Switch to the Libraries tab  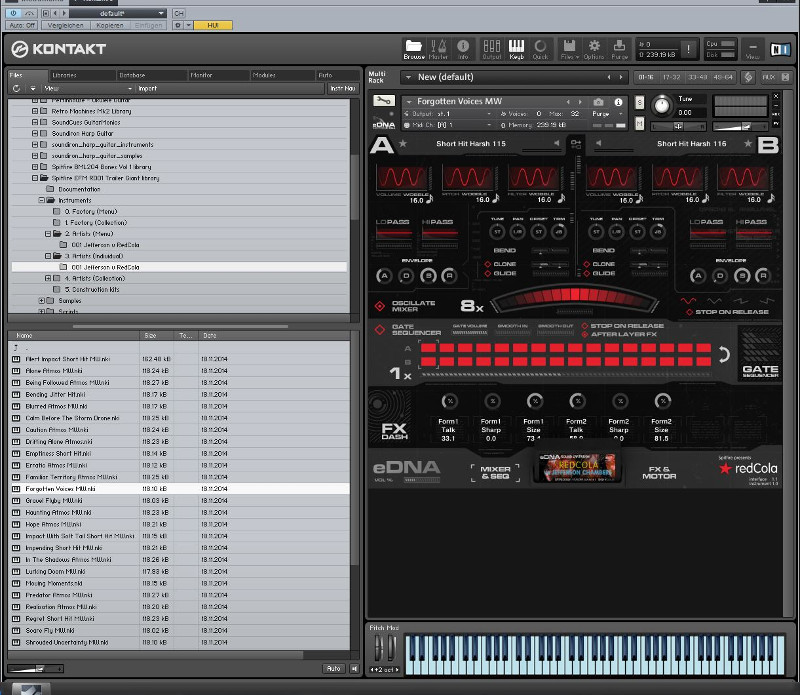click(82, 75)
